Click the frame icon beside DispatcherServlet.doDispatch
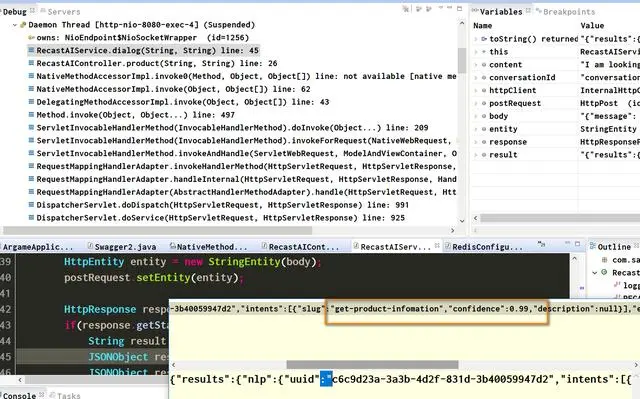 31,205
